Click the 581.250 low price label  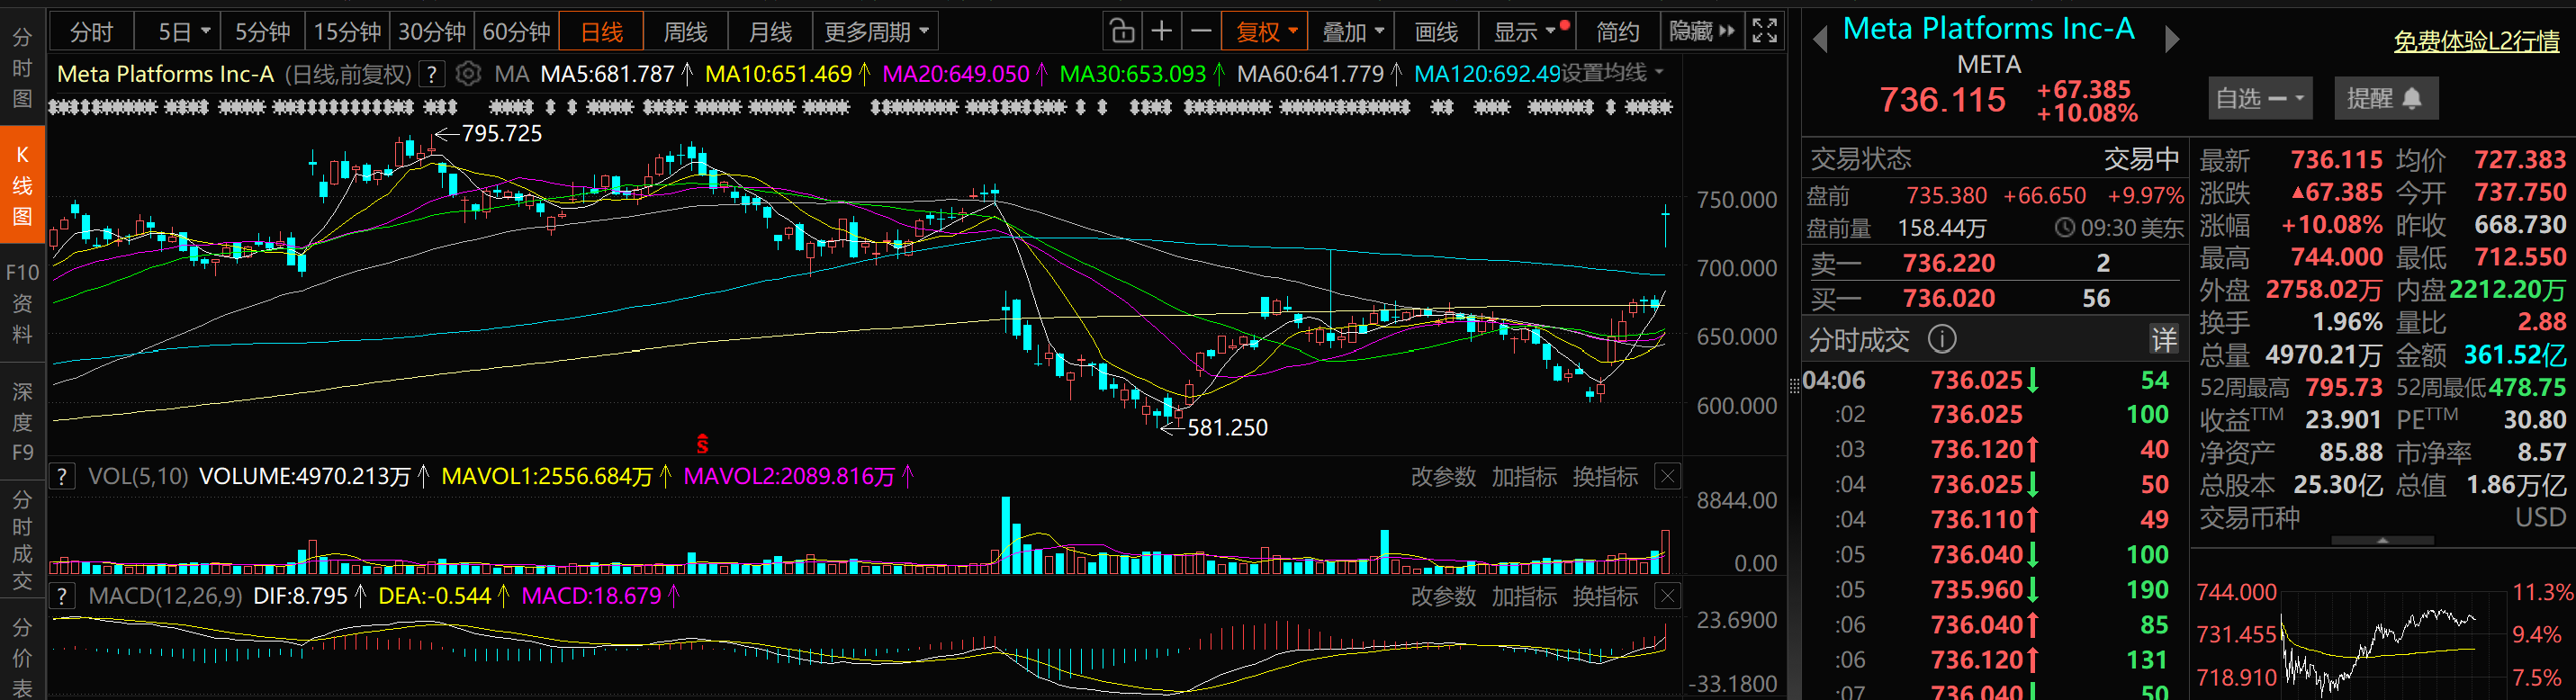point(1227,428)
